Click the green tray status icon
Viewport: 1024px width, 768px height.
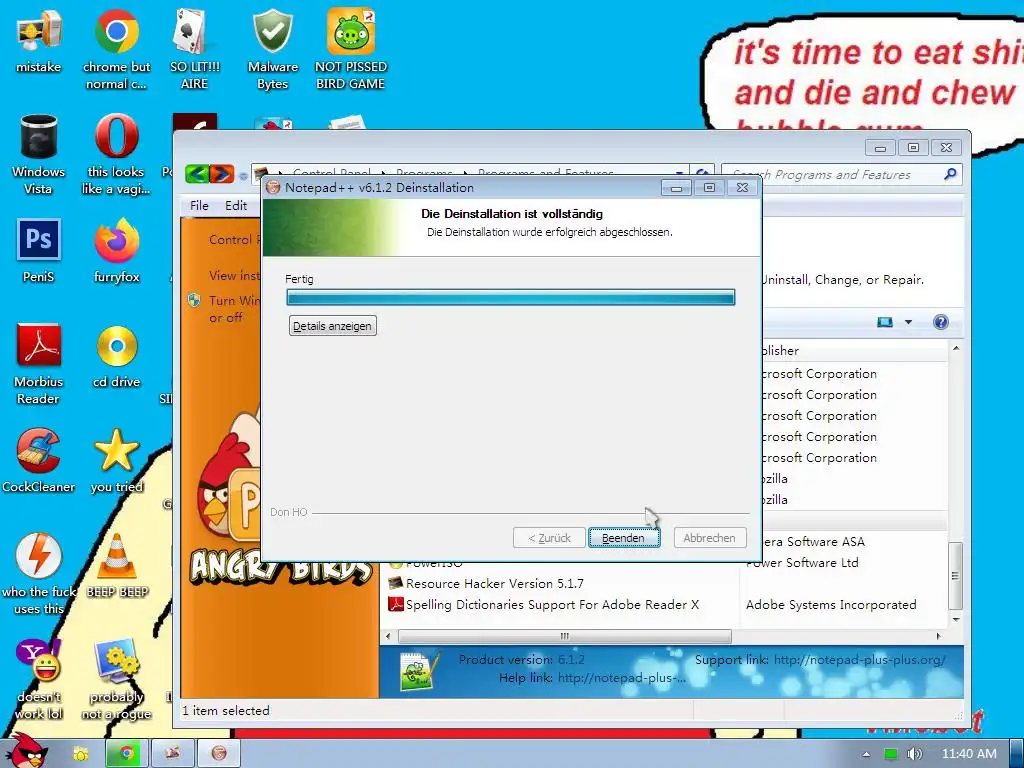click(x=890, y=754)
